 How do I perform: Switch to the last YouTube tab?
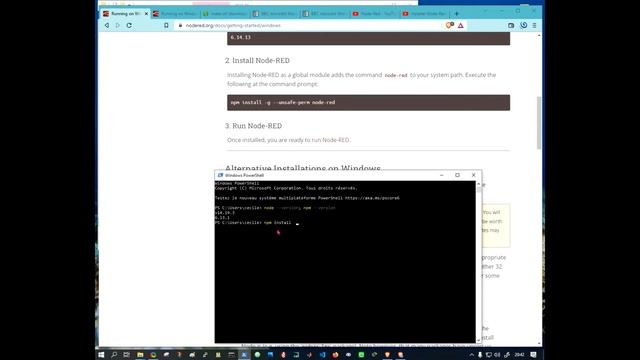(x=424, y=13)
